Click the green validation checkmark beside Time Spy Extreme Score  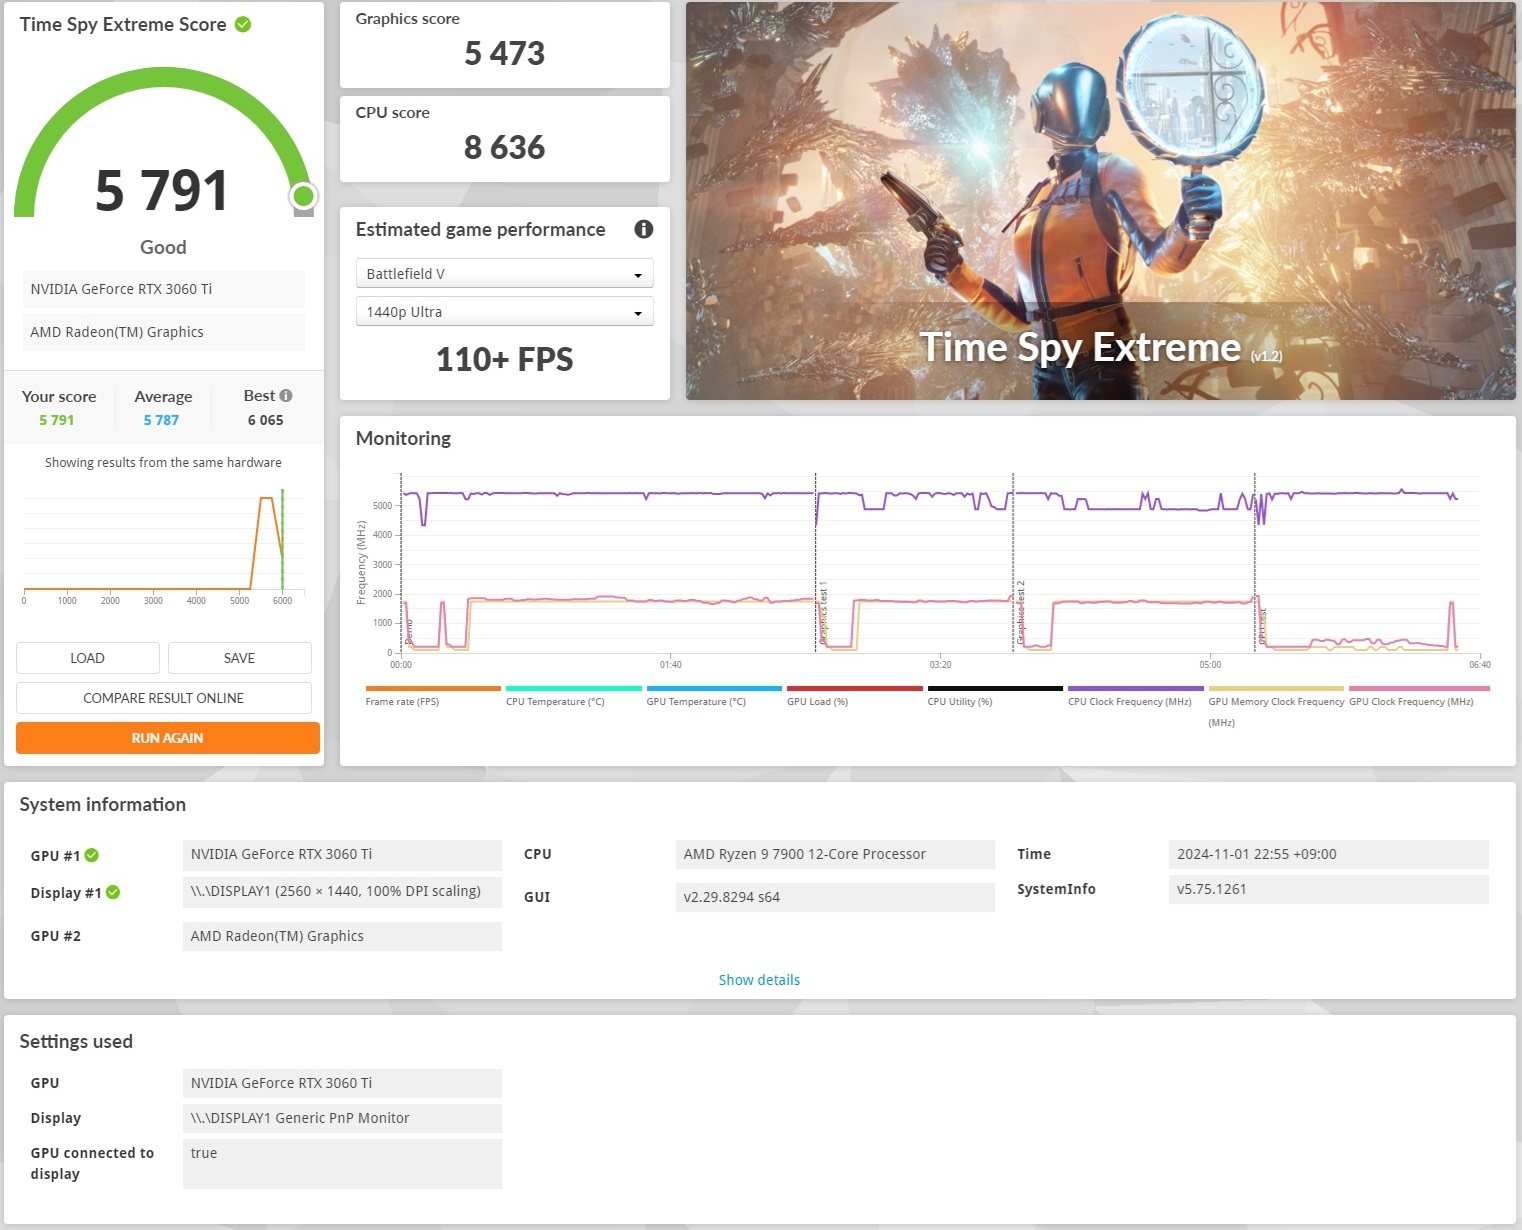click(243, 24)
